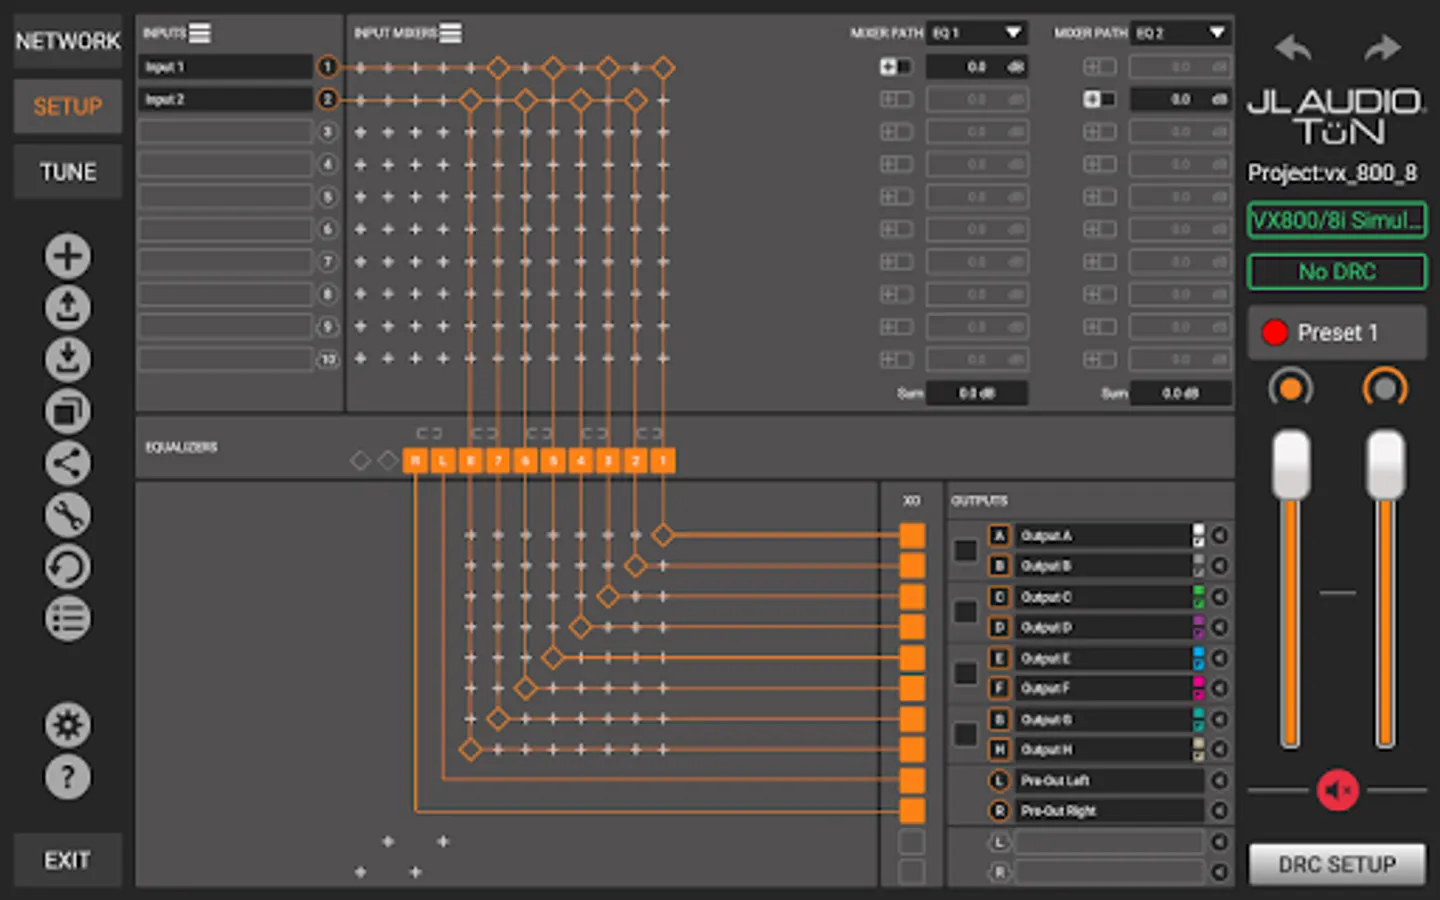The height and width of the screenshot is (900, 1440).
Task: Select the orange EQ block labeled 1
Action: point(662,460)
